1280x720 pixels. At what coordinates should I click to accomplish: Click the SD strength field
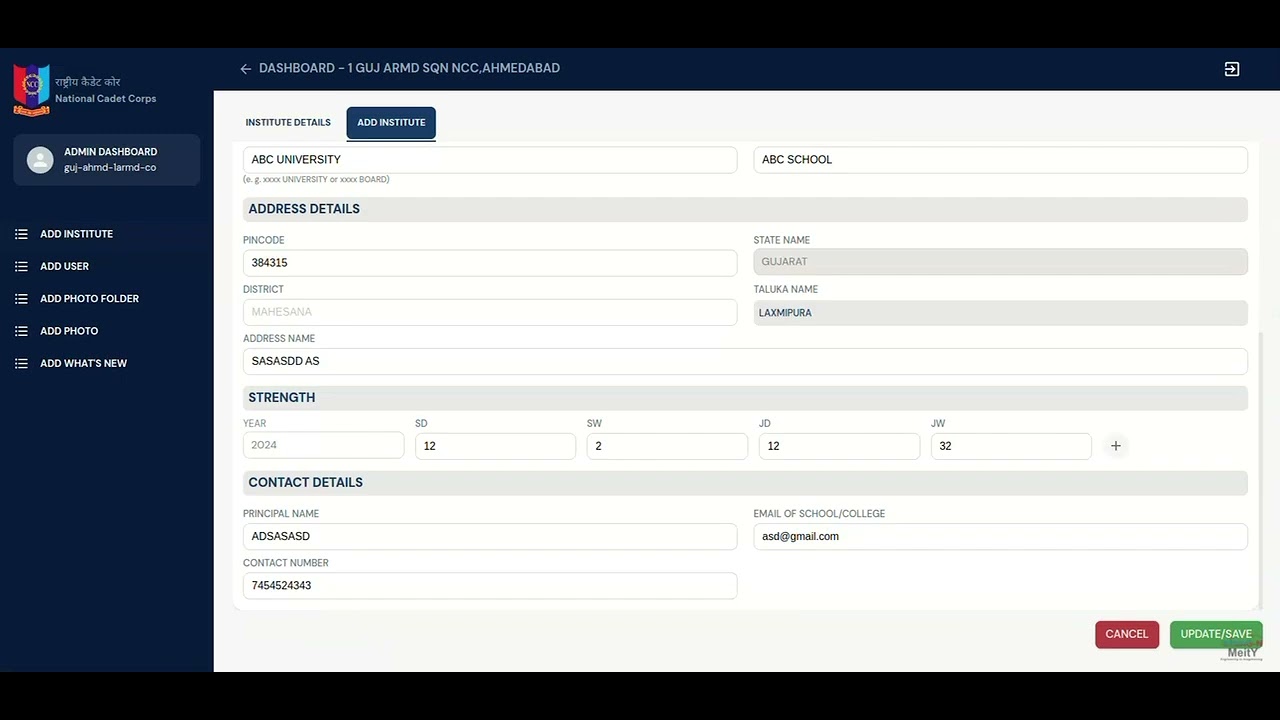click(x=496, y=446)
